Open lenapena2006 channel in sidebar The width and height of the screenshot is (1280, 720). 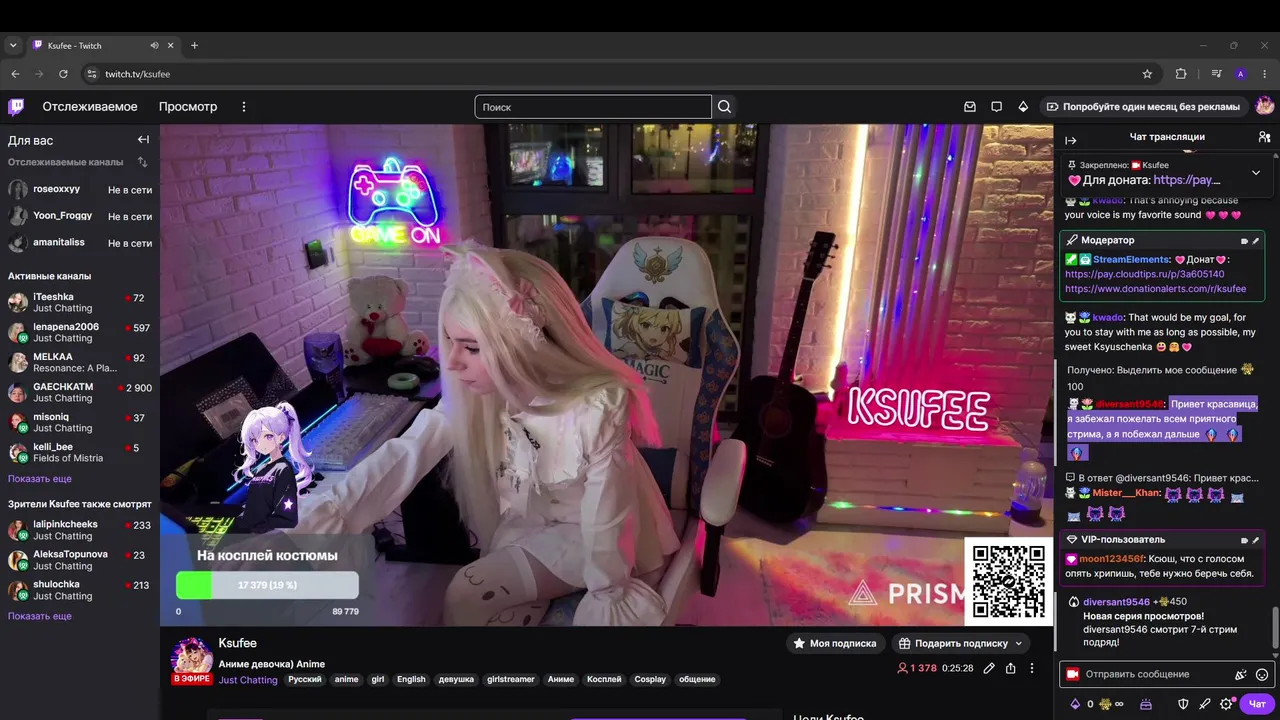pyautogui.click(x=79, y=332)
